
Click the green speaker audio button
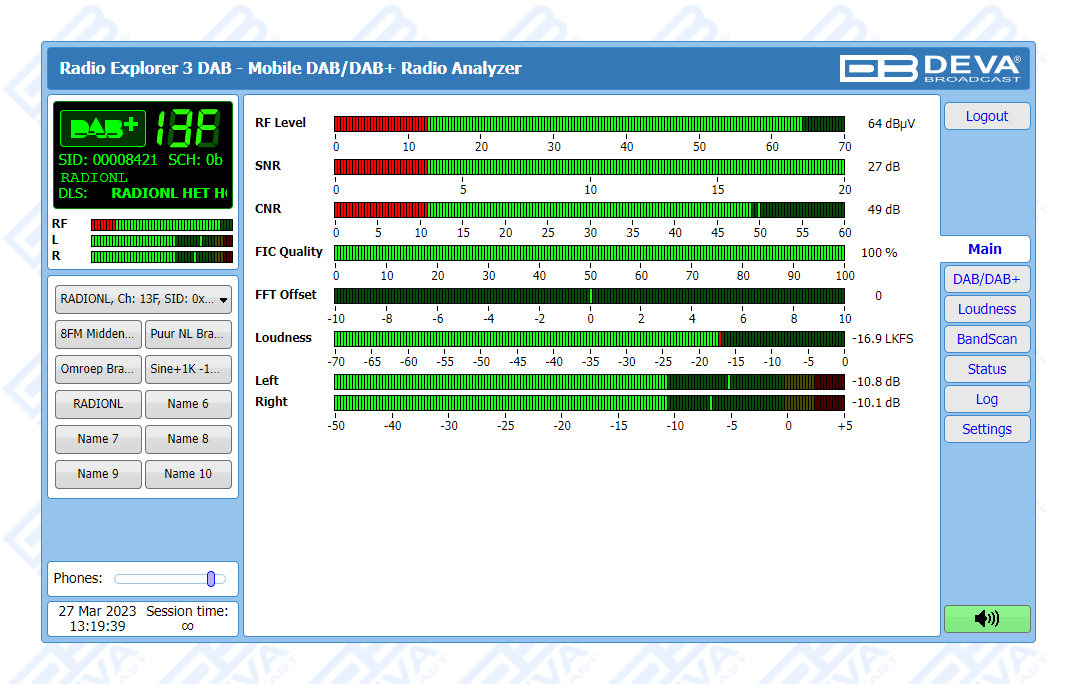coord(986,619)
